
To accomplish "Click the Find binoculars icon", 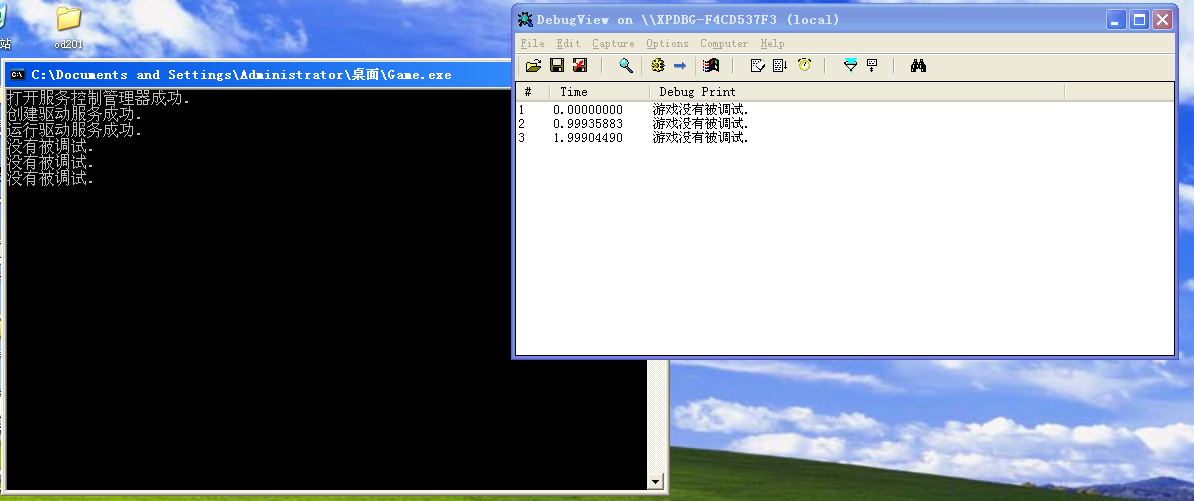I will tap(918, 65).
